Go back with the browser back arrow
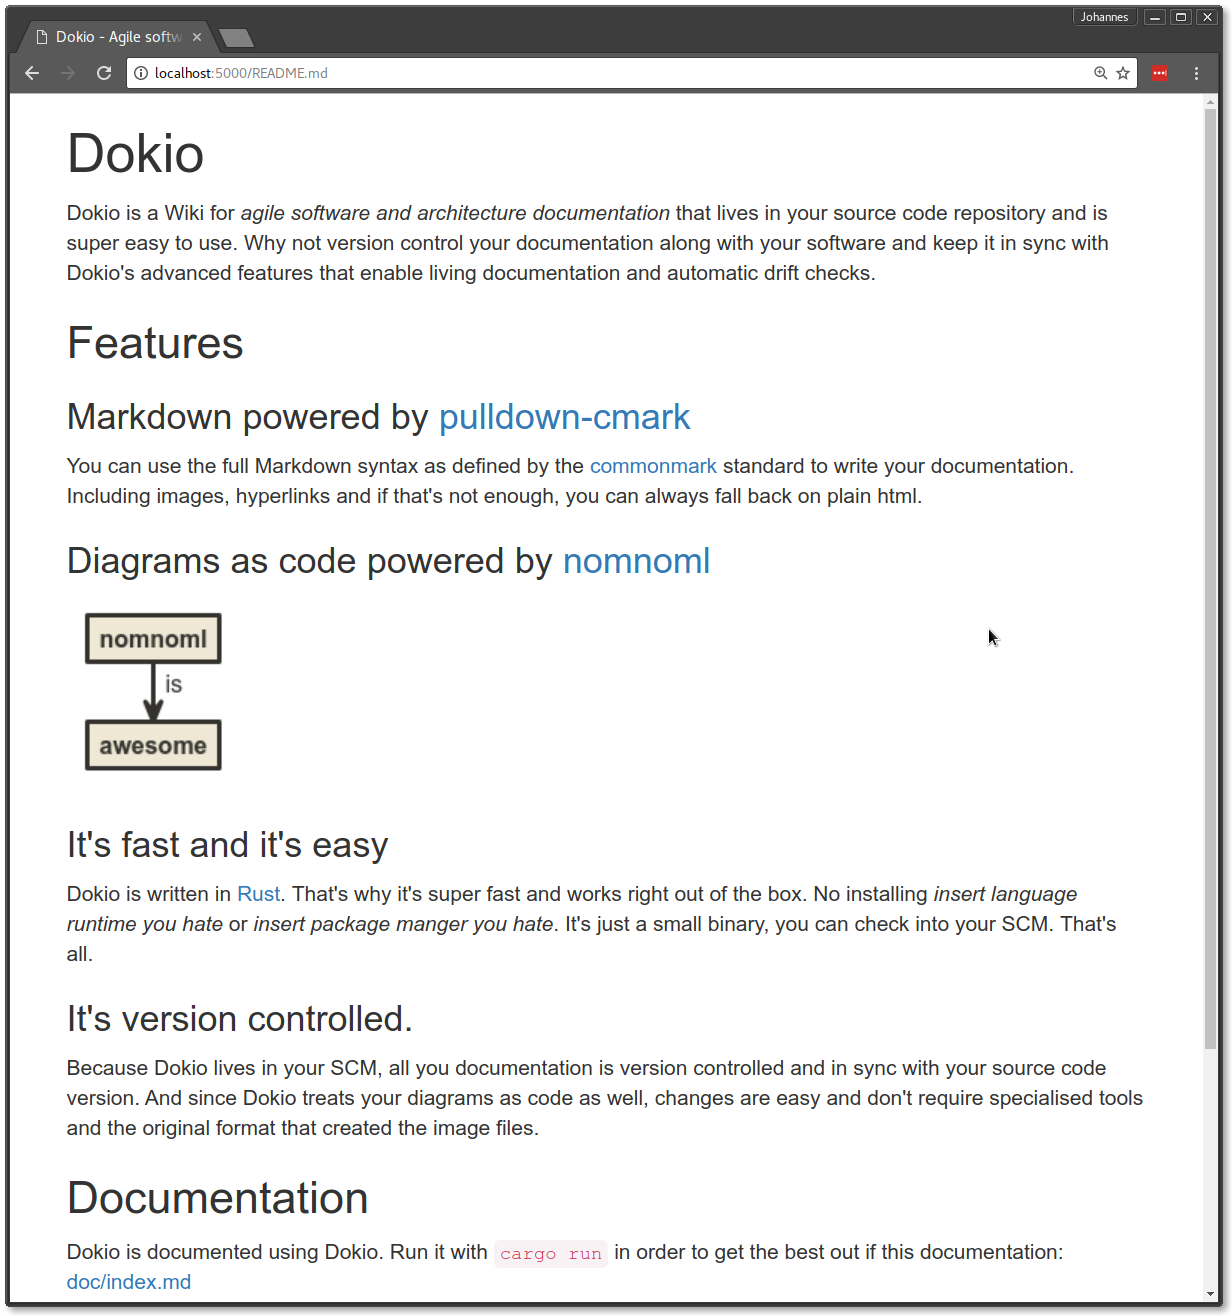The image size is (1232, 1316). click(x=32, y=73)
